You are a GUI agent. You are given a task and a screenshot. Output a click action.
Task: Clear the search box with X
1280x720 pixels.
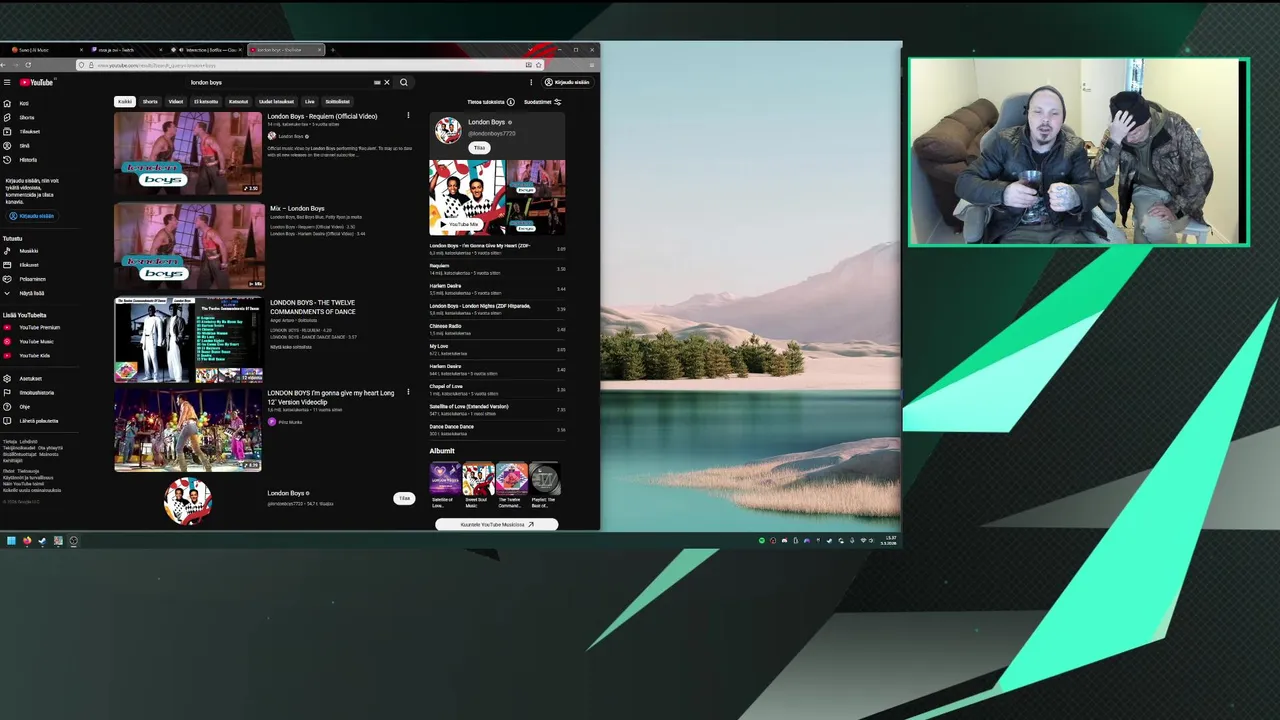(x=387, y=82)
